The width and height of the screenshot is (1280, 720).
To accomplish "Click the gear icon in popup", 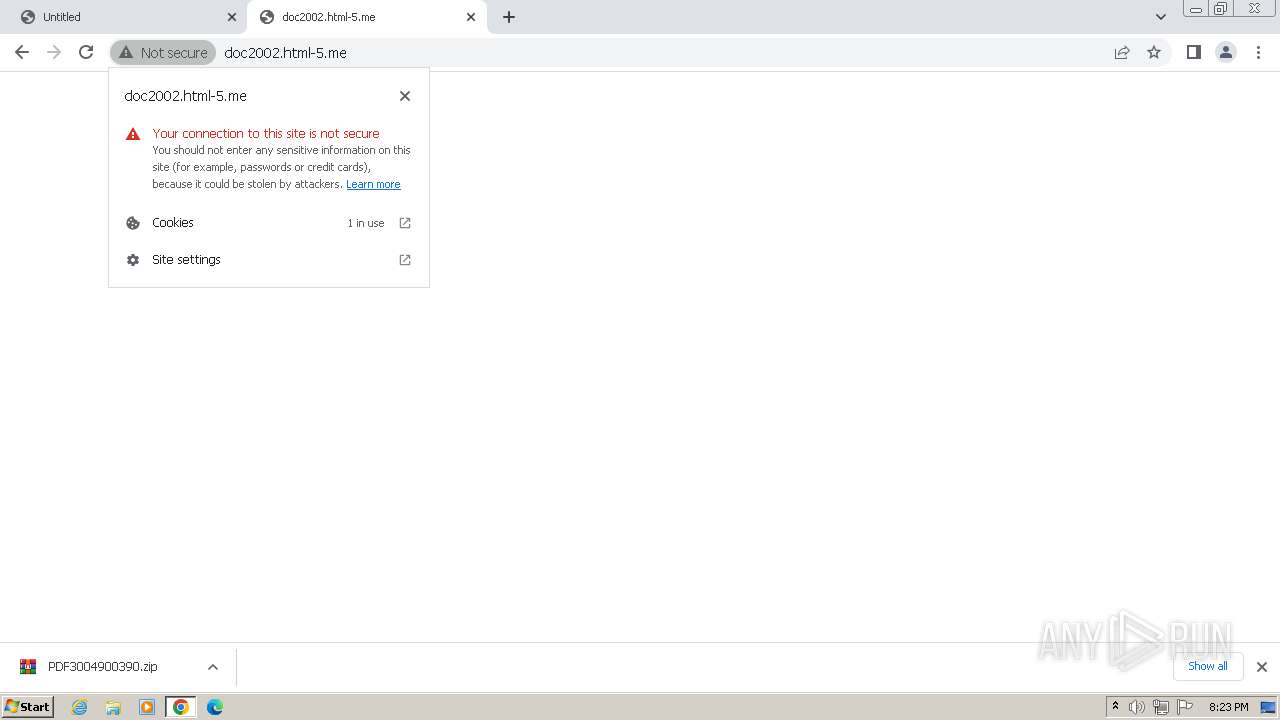I will click(x=132, y=260).
